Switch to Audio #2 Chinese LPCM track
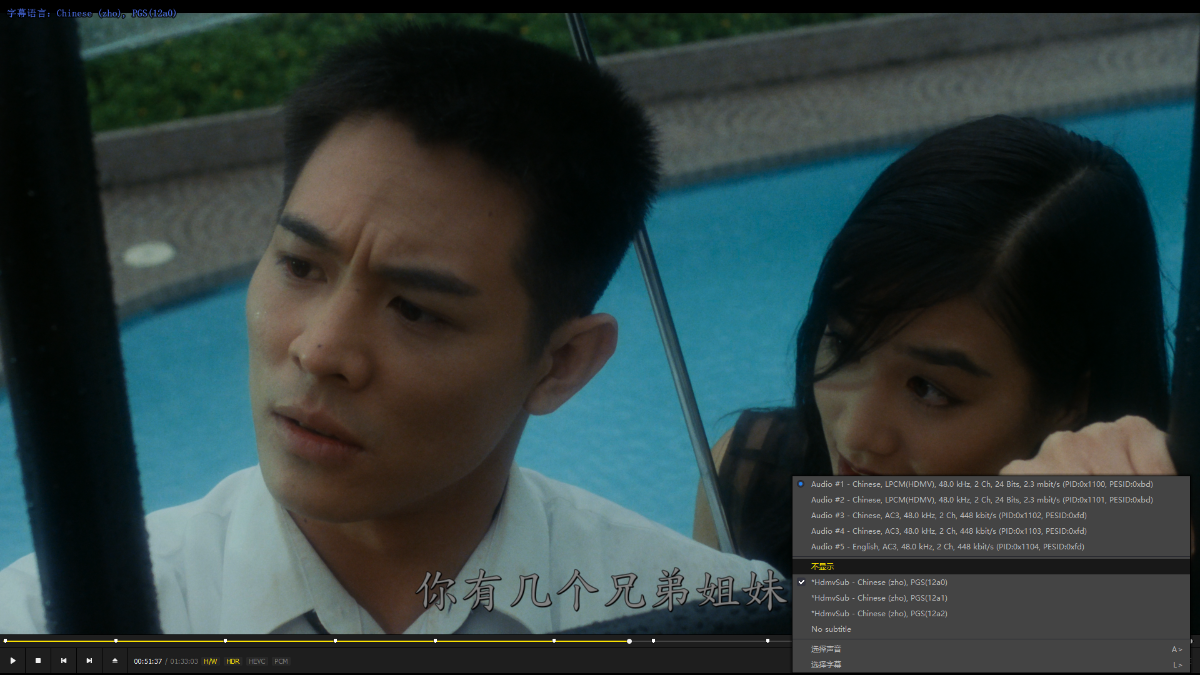1200x675 pixels. pos(981,500)
